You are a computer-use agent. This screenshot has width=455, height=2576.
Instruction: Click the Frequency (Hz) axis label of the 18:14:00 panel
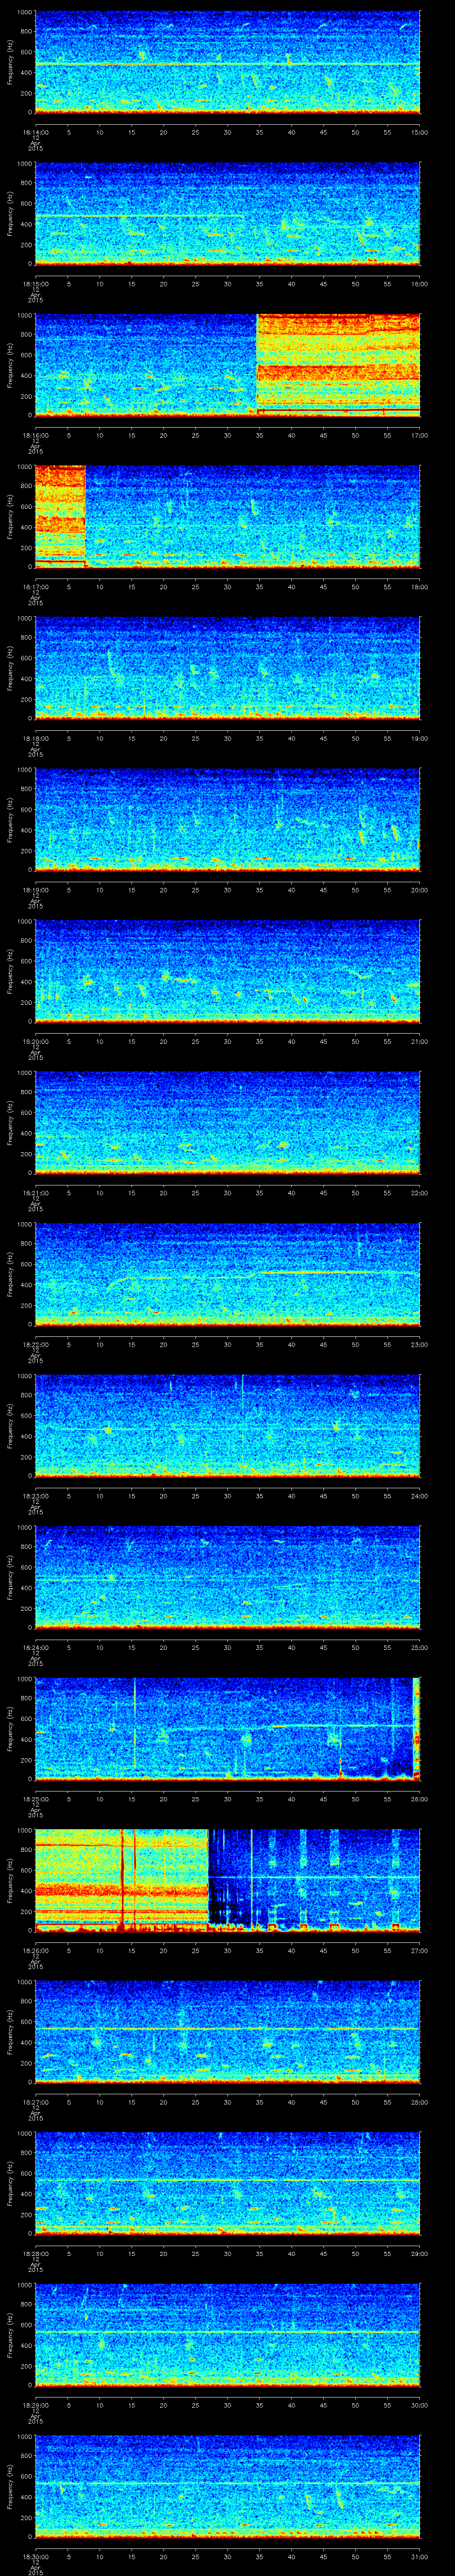(10, 62)
